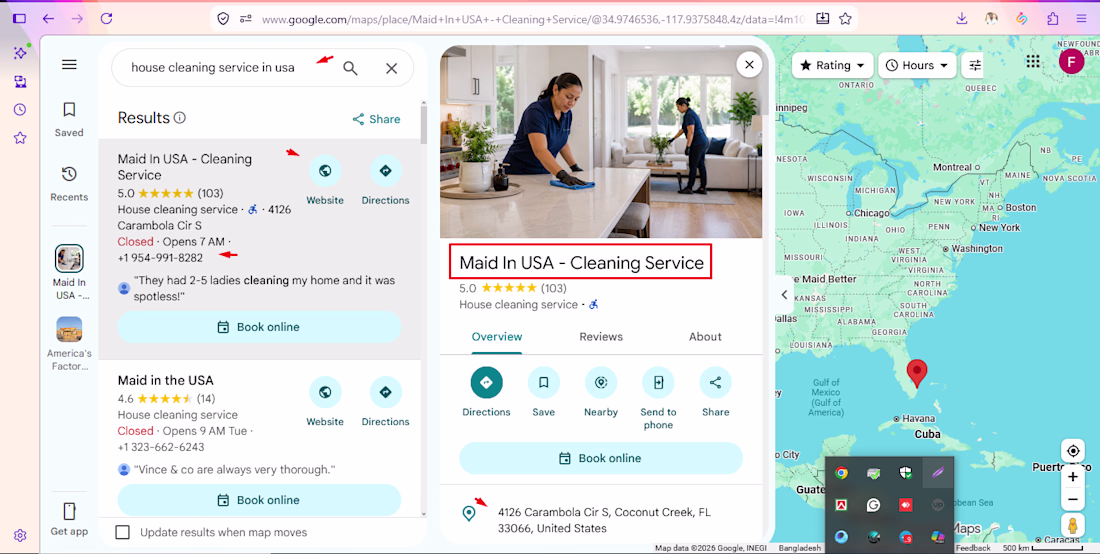Click Website icon for Maid in the USA

pyautogui.click(x=325, y=392)
